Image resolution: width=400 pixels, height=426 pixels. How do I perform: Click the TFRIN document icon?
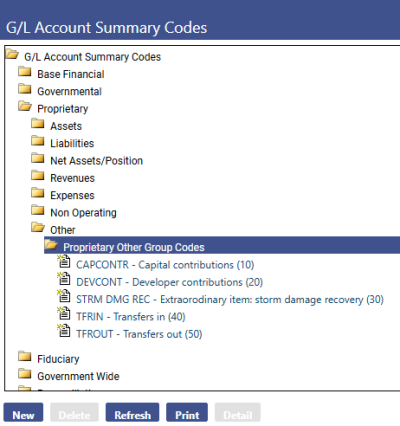(x=64, y=313)
